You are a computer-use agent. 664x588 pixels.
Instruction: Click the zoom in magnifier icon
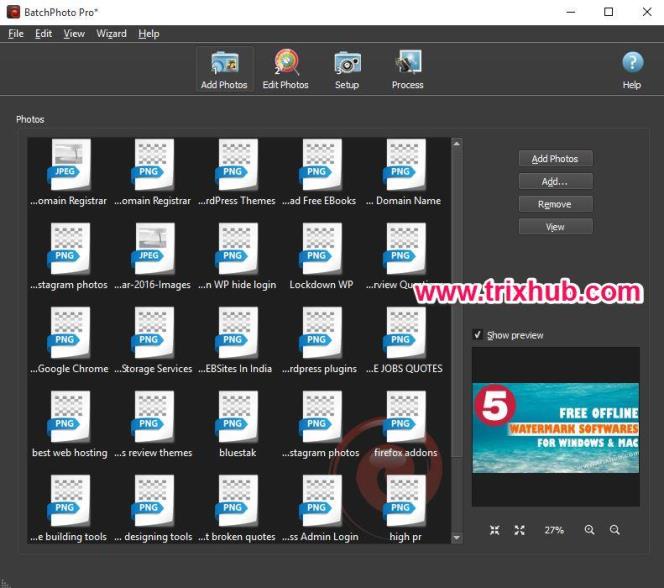(x=589, y=530)
